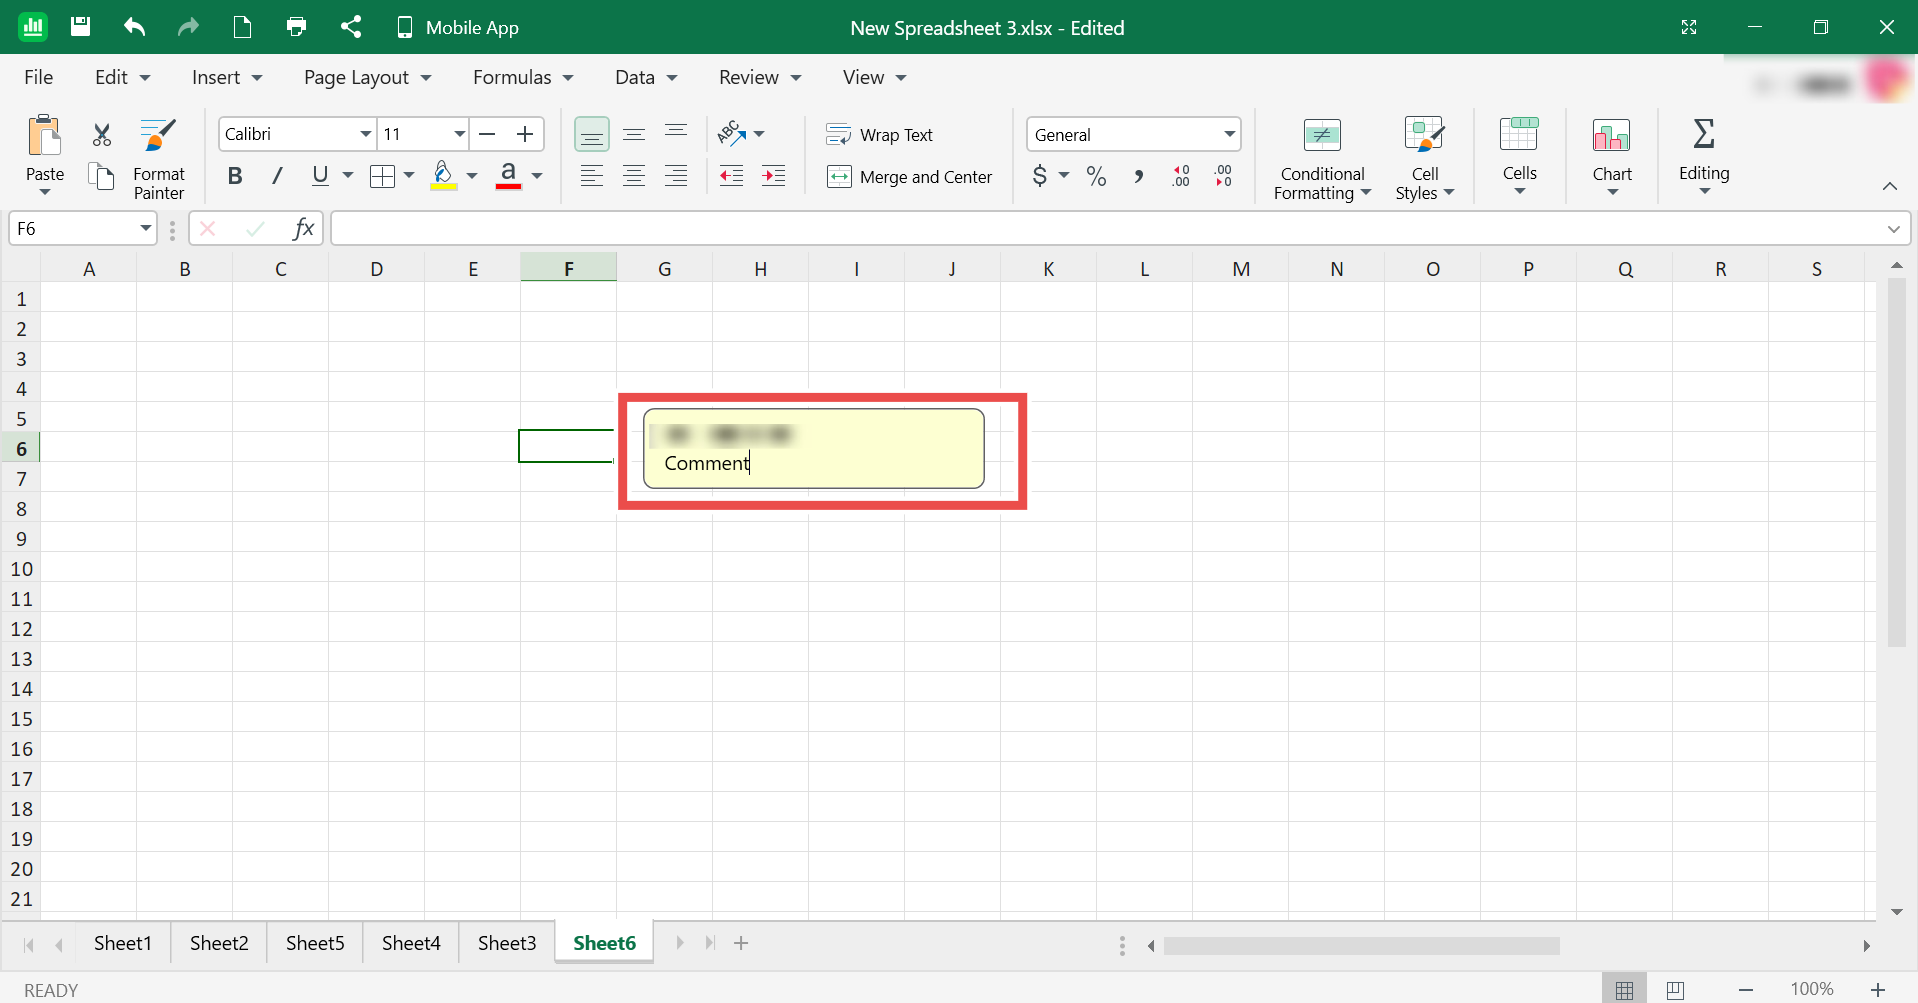Viewport: 1918px width, 1003px height.
Task: Toggle full screen mode icon
Action: coord(1689,27)
